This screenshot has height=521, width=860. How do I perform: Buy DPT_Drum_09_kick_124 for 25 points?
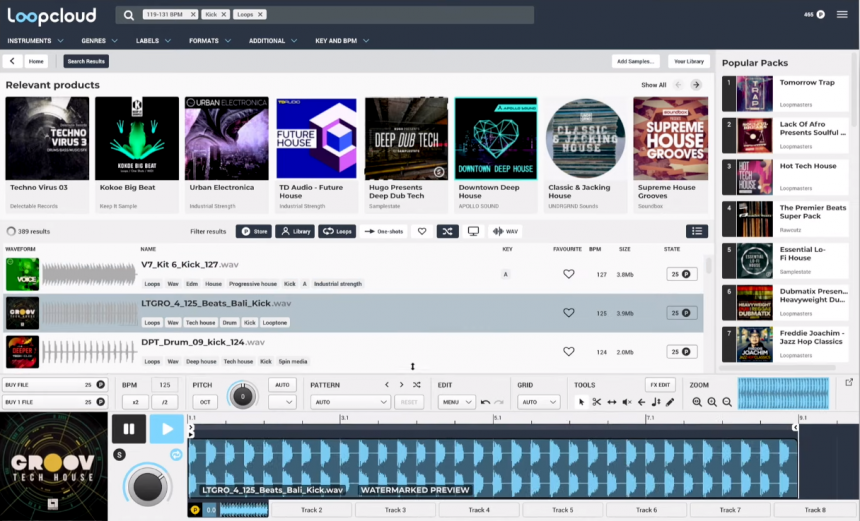pyautogui.click(x=682, y=352)
